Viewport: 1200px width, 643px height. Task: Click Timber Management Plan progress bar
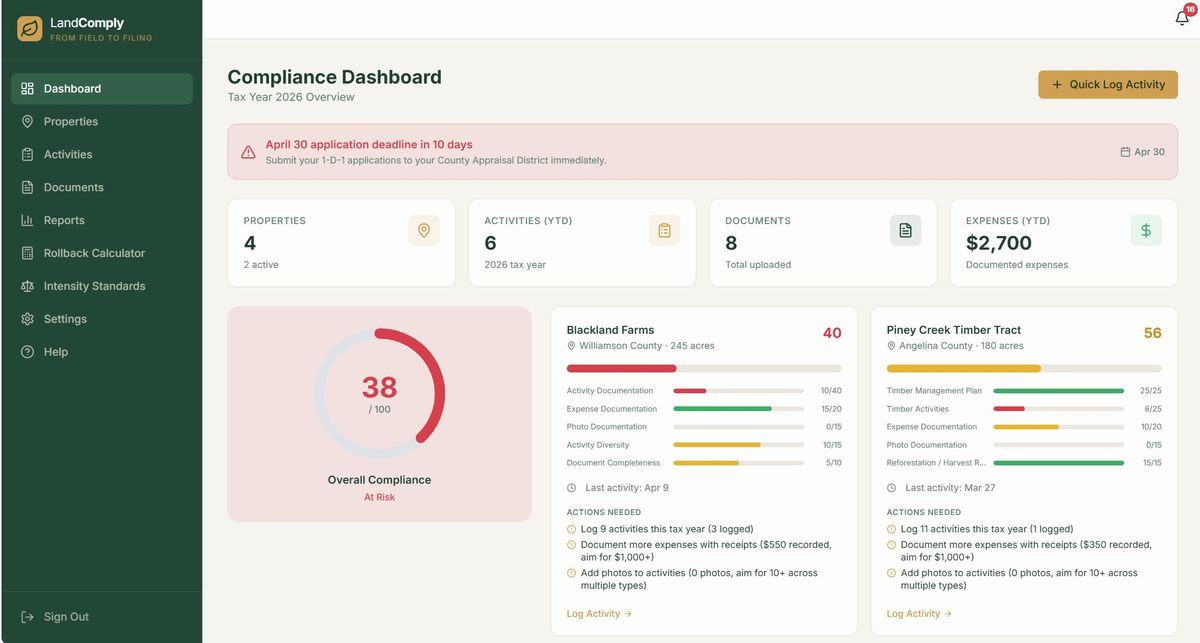(1059, 391)
